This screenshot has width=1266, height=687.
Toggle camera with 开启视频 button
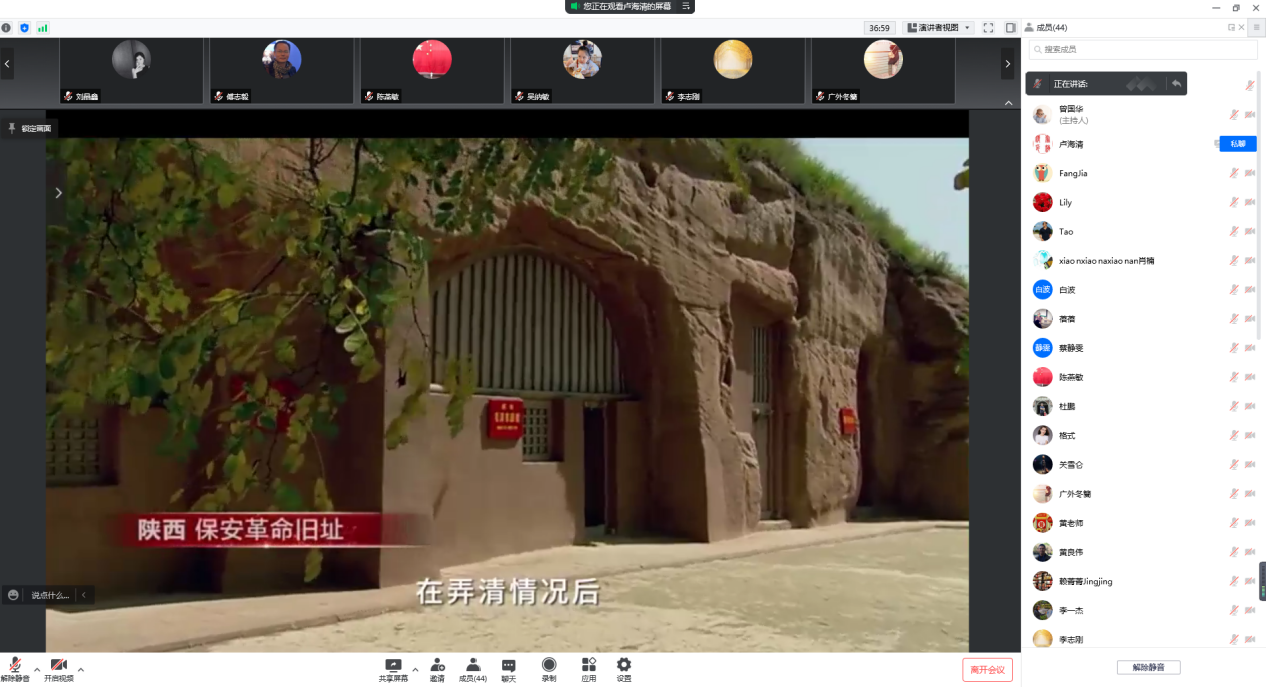[x=58, y=667]
